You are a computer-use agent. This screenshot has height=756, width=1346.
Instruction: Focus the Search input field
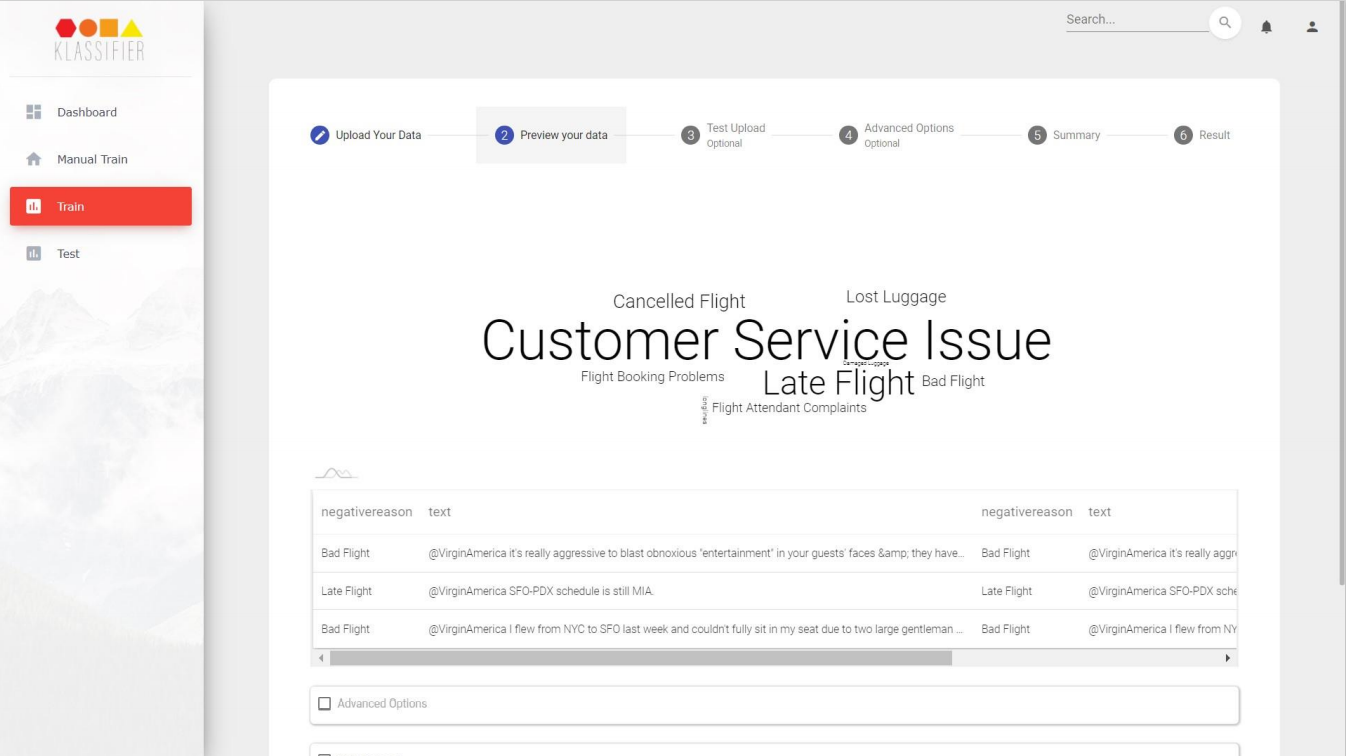[1135, 20]
